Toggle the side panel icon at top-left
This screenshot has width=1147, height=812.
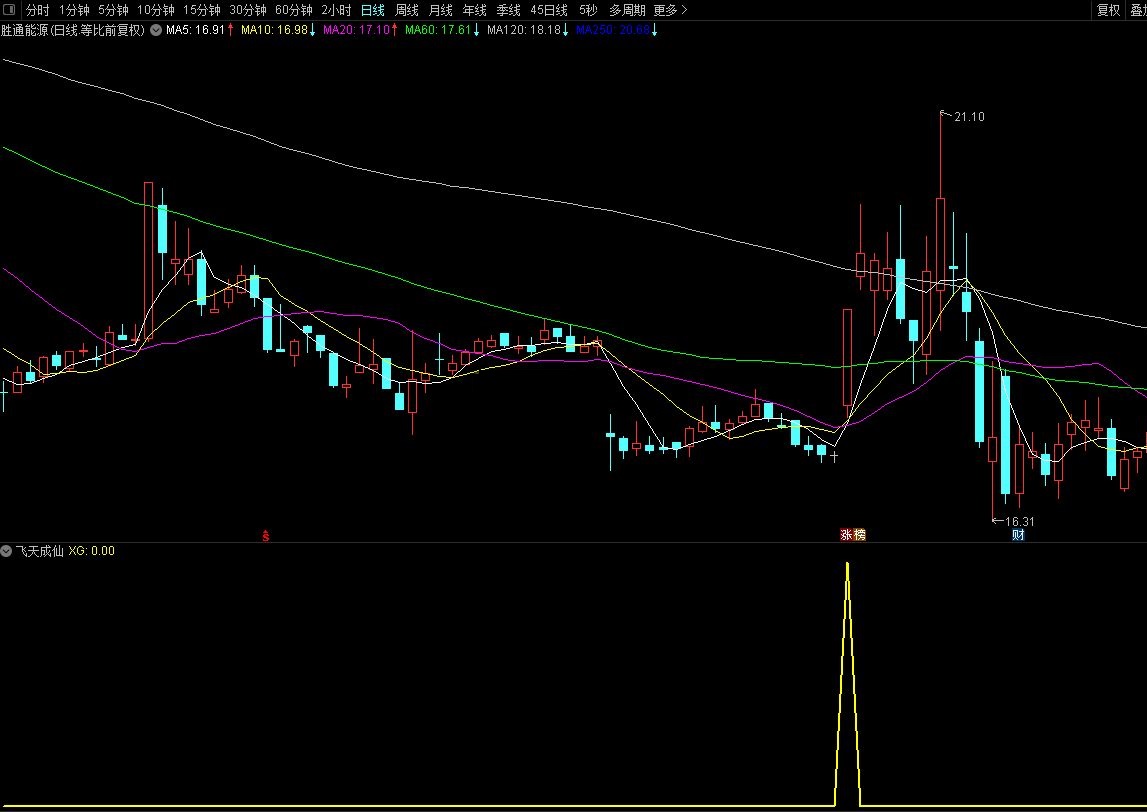tap(9, 10)
